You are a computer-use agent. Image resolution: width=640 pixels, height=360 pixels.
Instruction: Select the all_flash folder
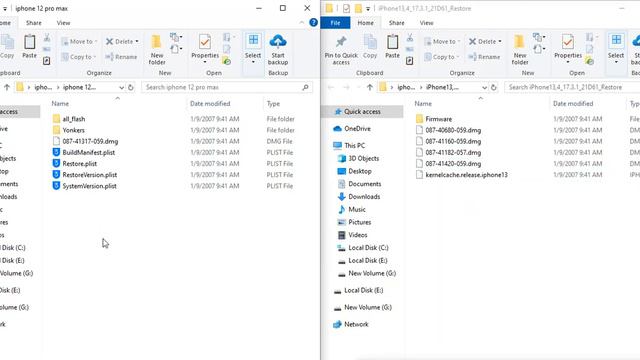pos(74,119)
